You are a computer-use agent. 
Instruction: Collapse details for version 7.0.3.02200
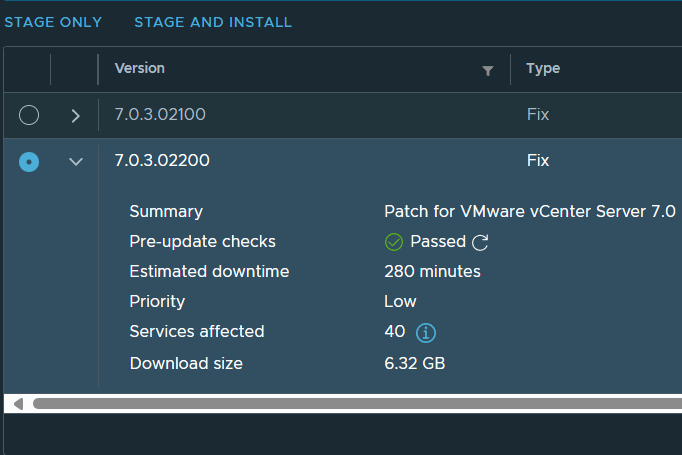(75, 161)
